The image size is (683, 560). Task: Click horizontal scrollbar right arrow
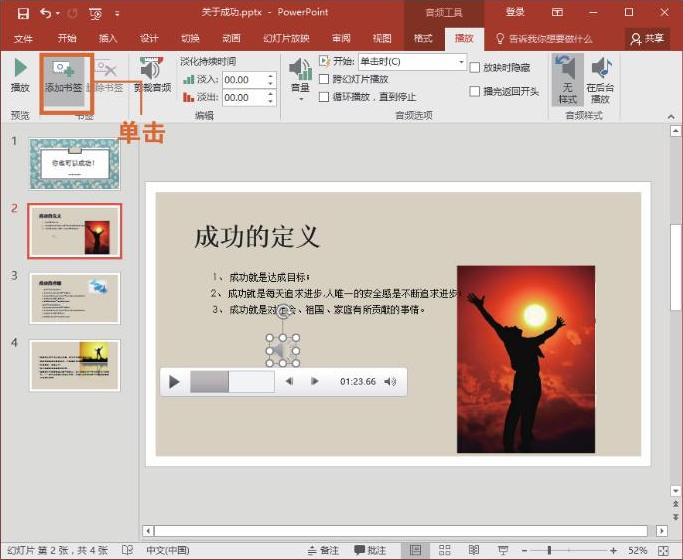[662, 531]
